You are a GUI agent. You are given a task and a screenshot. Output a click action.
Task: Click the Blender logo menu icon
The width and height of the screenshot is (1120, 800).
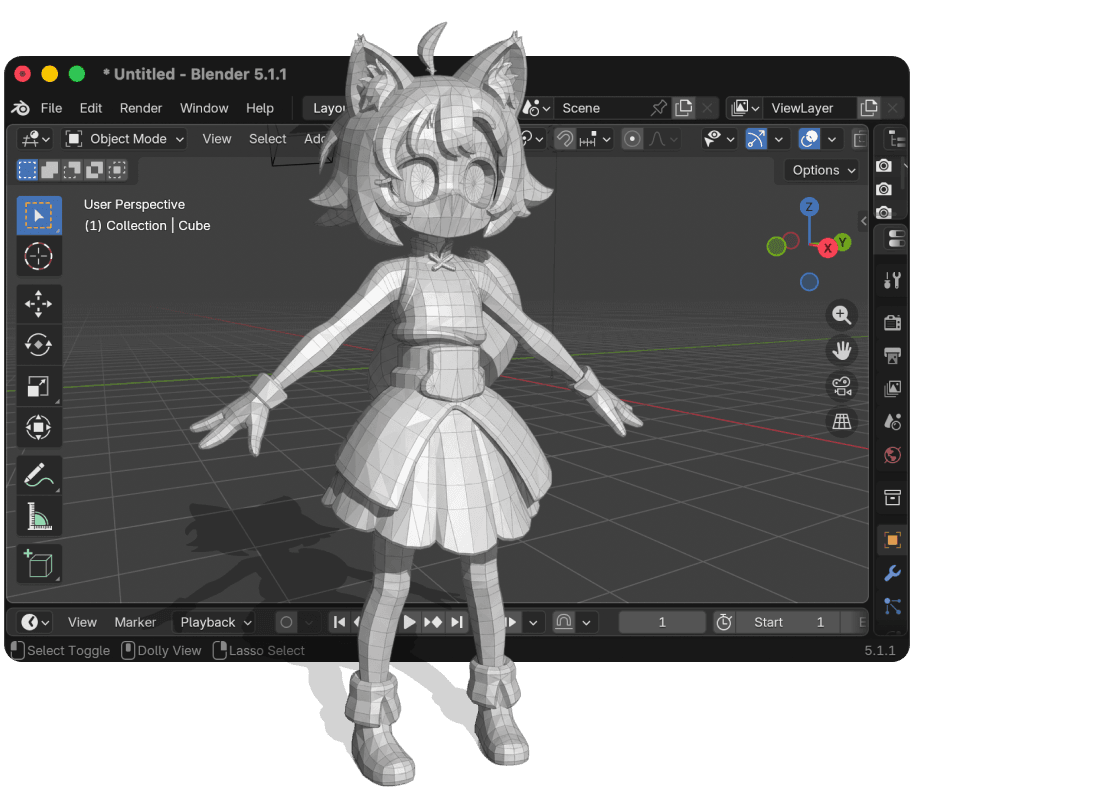coord(21,108)
